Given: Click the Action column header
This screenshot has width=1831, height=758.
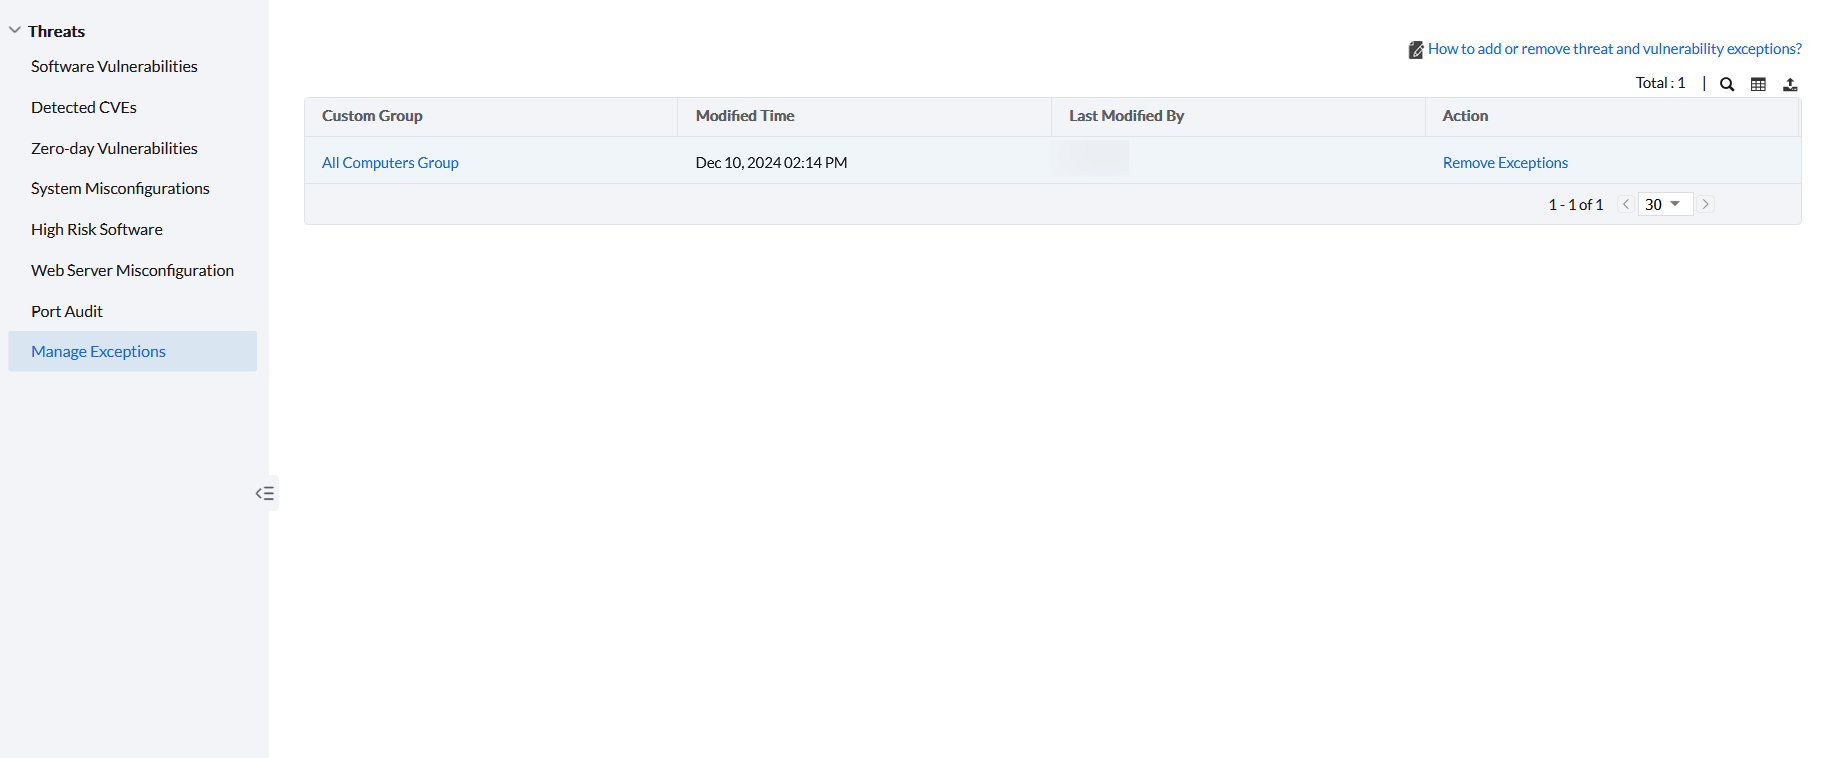Looking at the screenshot, I should pyautogui.click(x=1612, y=116).
